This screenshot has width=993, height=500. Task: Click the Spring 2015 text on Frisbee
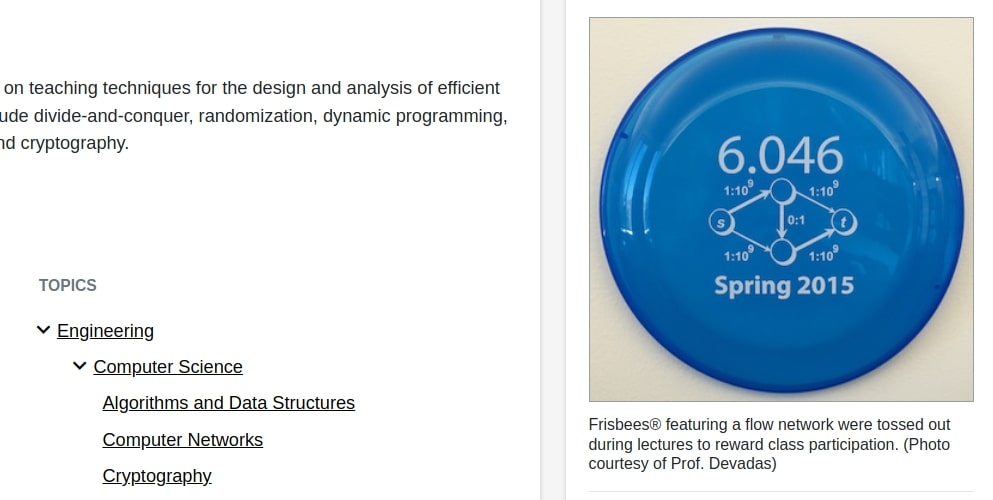point(784,286)
